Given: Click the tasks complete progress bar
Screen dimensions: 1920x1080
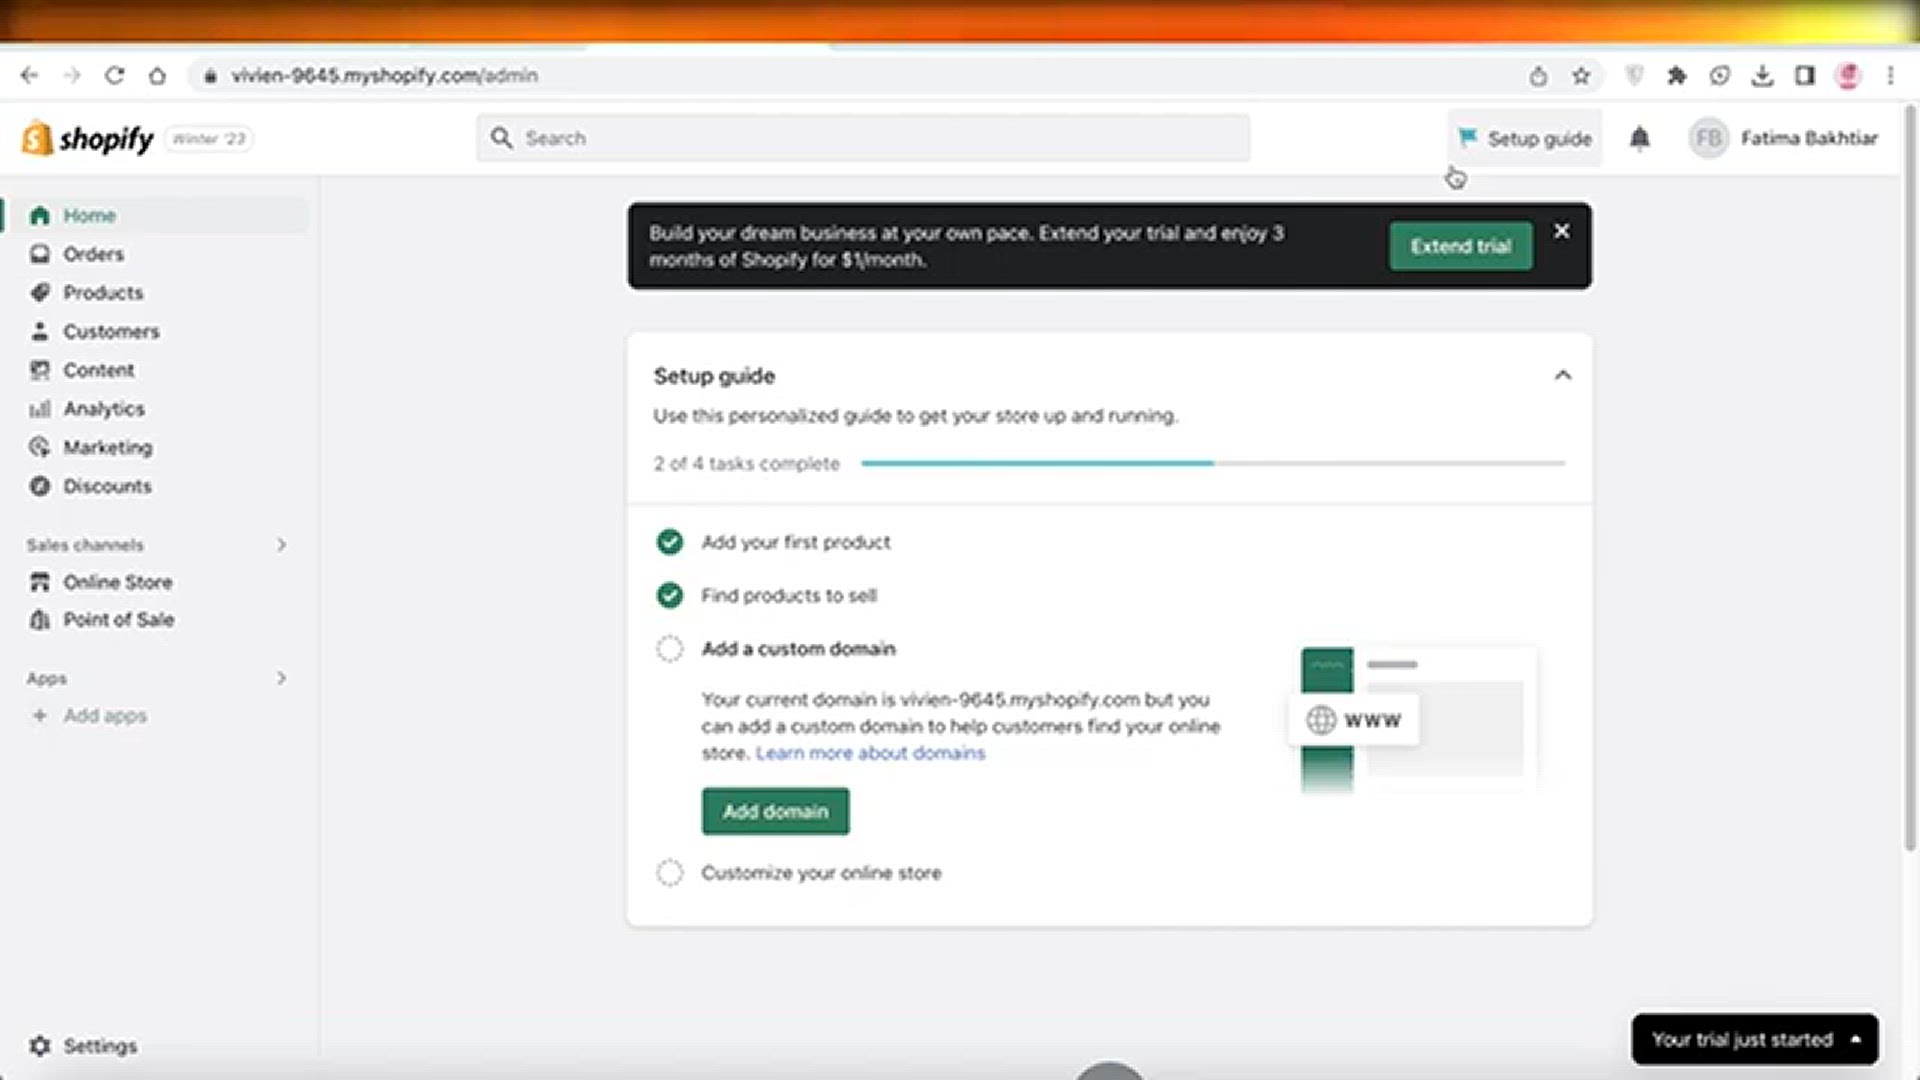Looking at the screenshot, I should point(1213,463).
